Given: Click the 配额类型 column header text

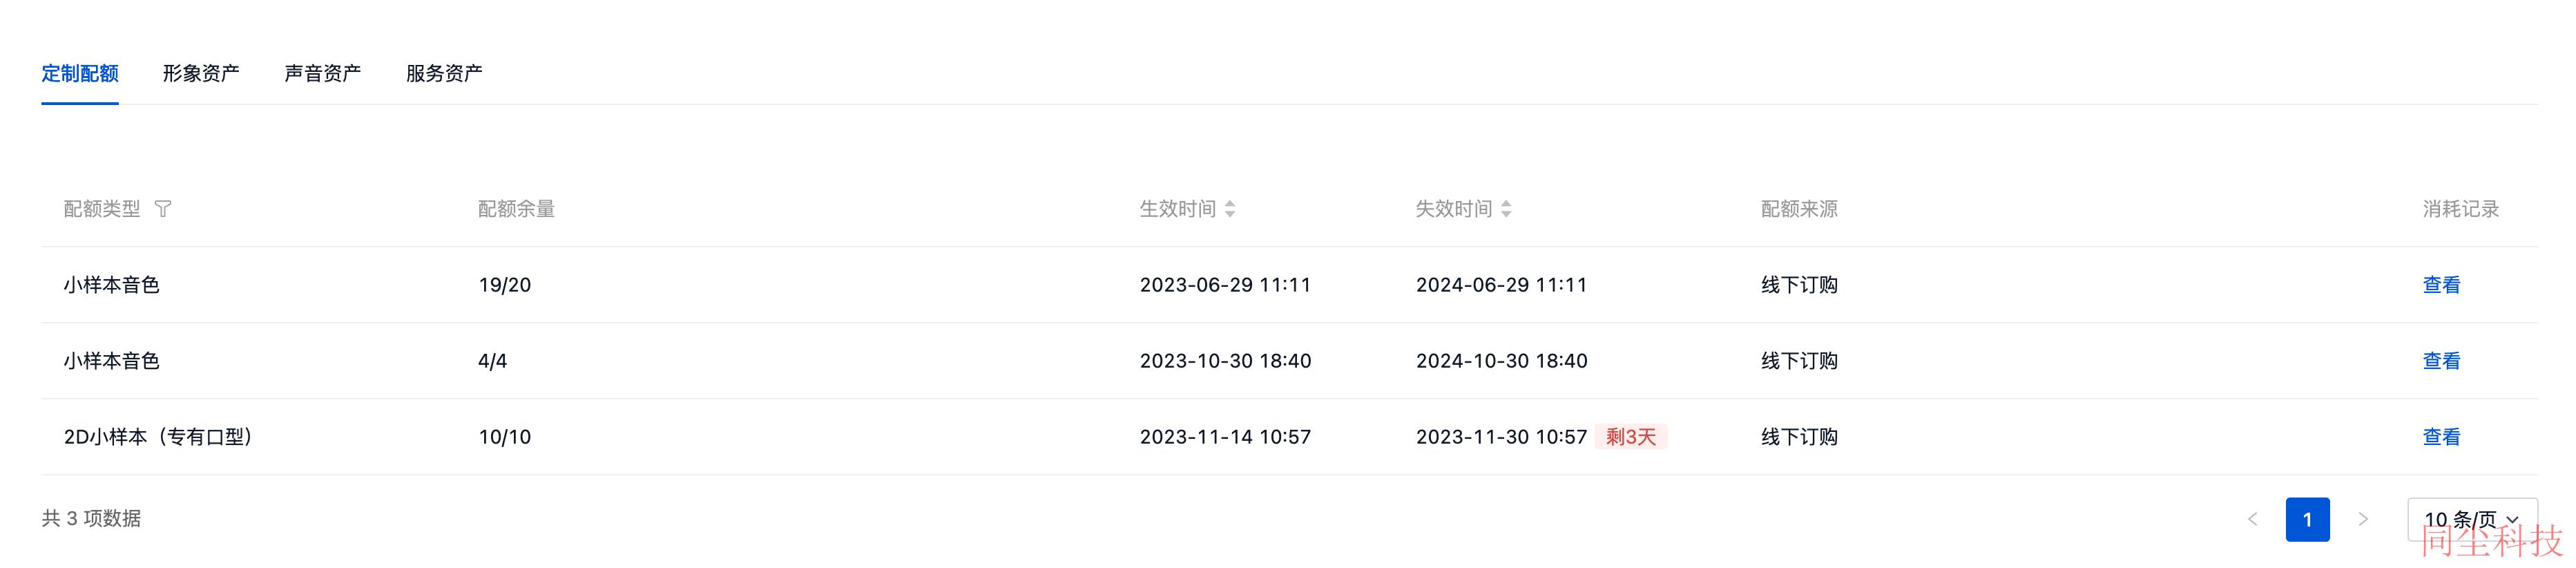Looking at the screenshot, I should pyautogui.click(x=102, y=209).
